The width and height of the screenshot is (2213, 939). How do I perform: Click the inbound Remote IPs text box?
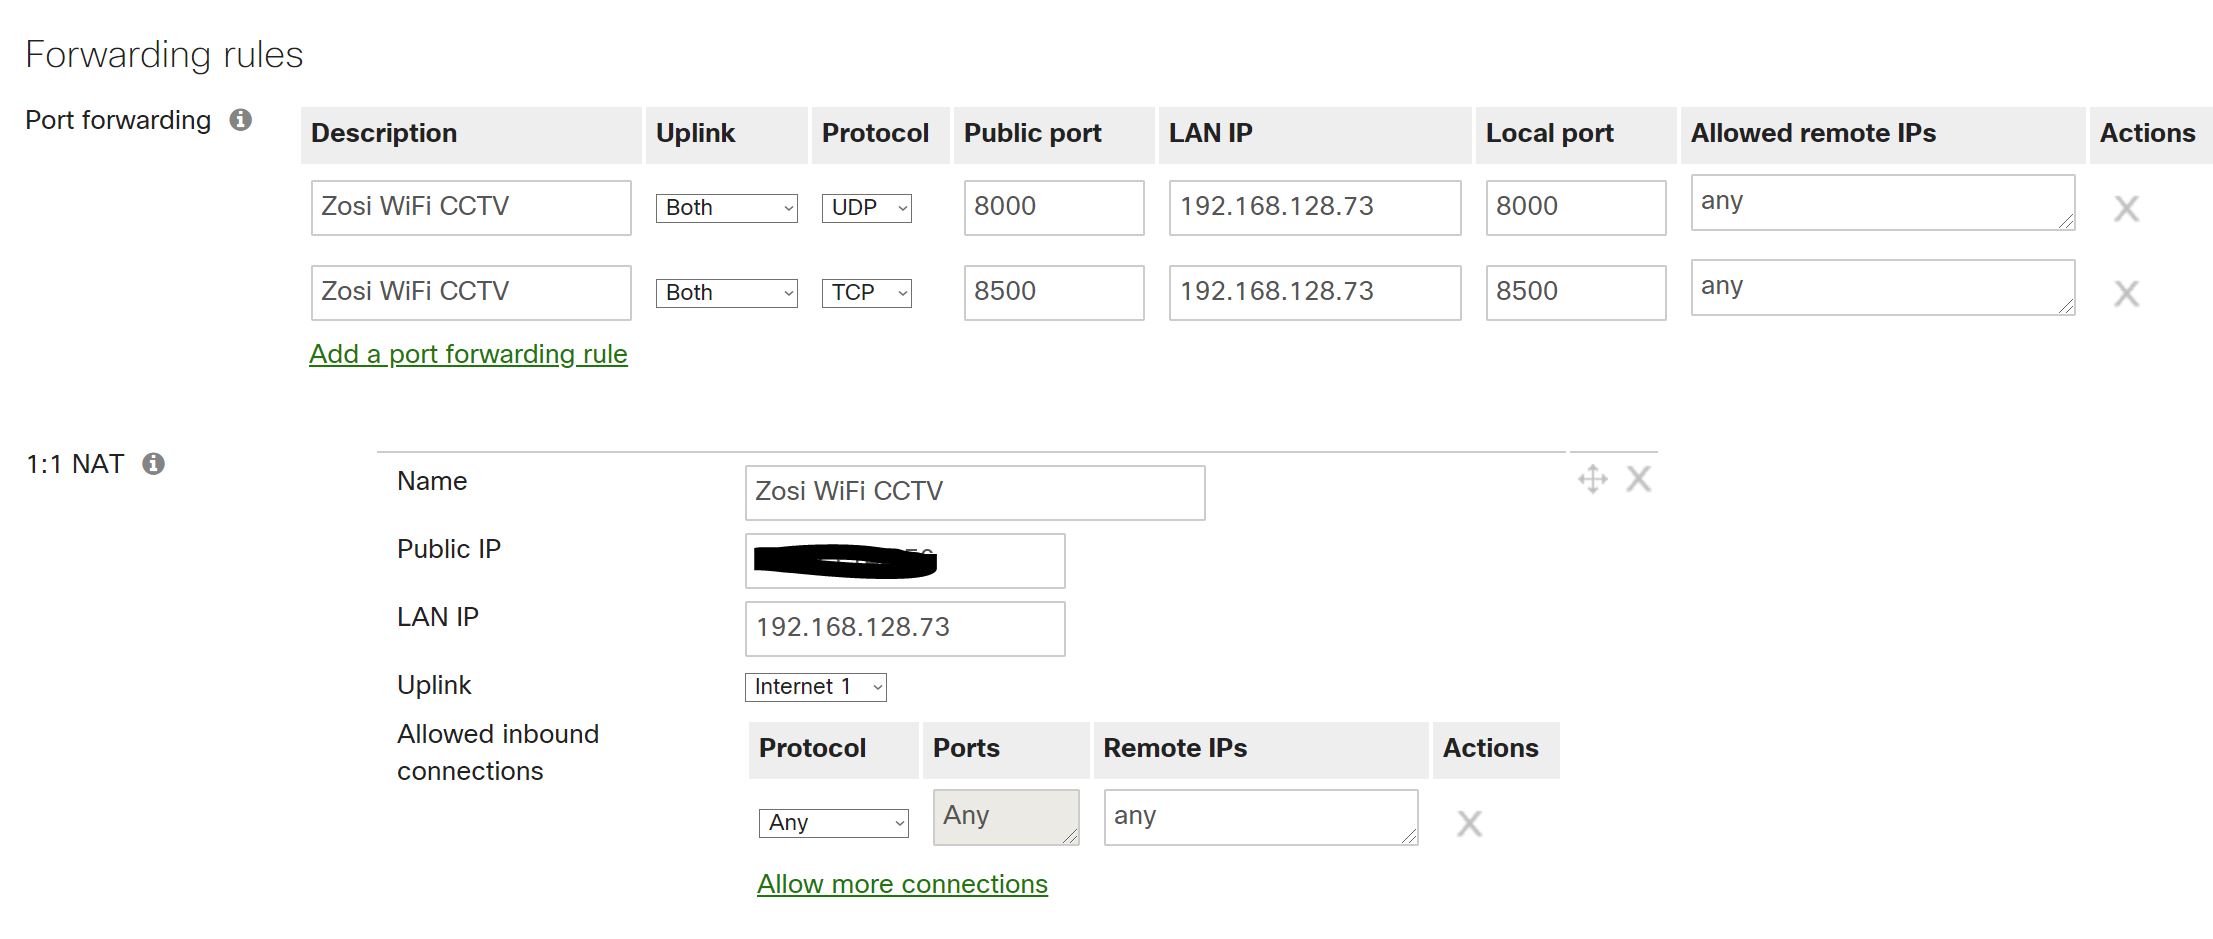tap(1260, 817)
